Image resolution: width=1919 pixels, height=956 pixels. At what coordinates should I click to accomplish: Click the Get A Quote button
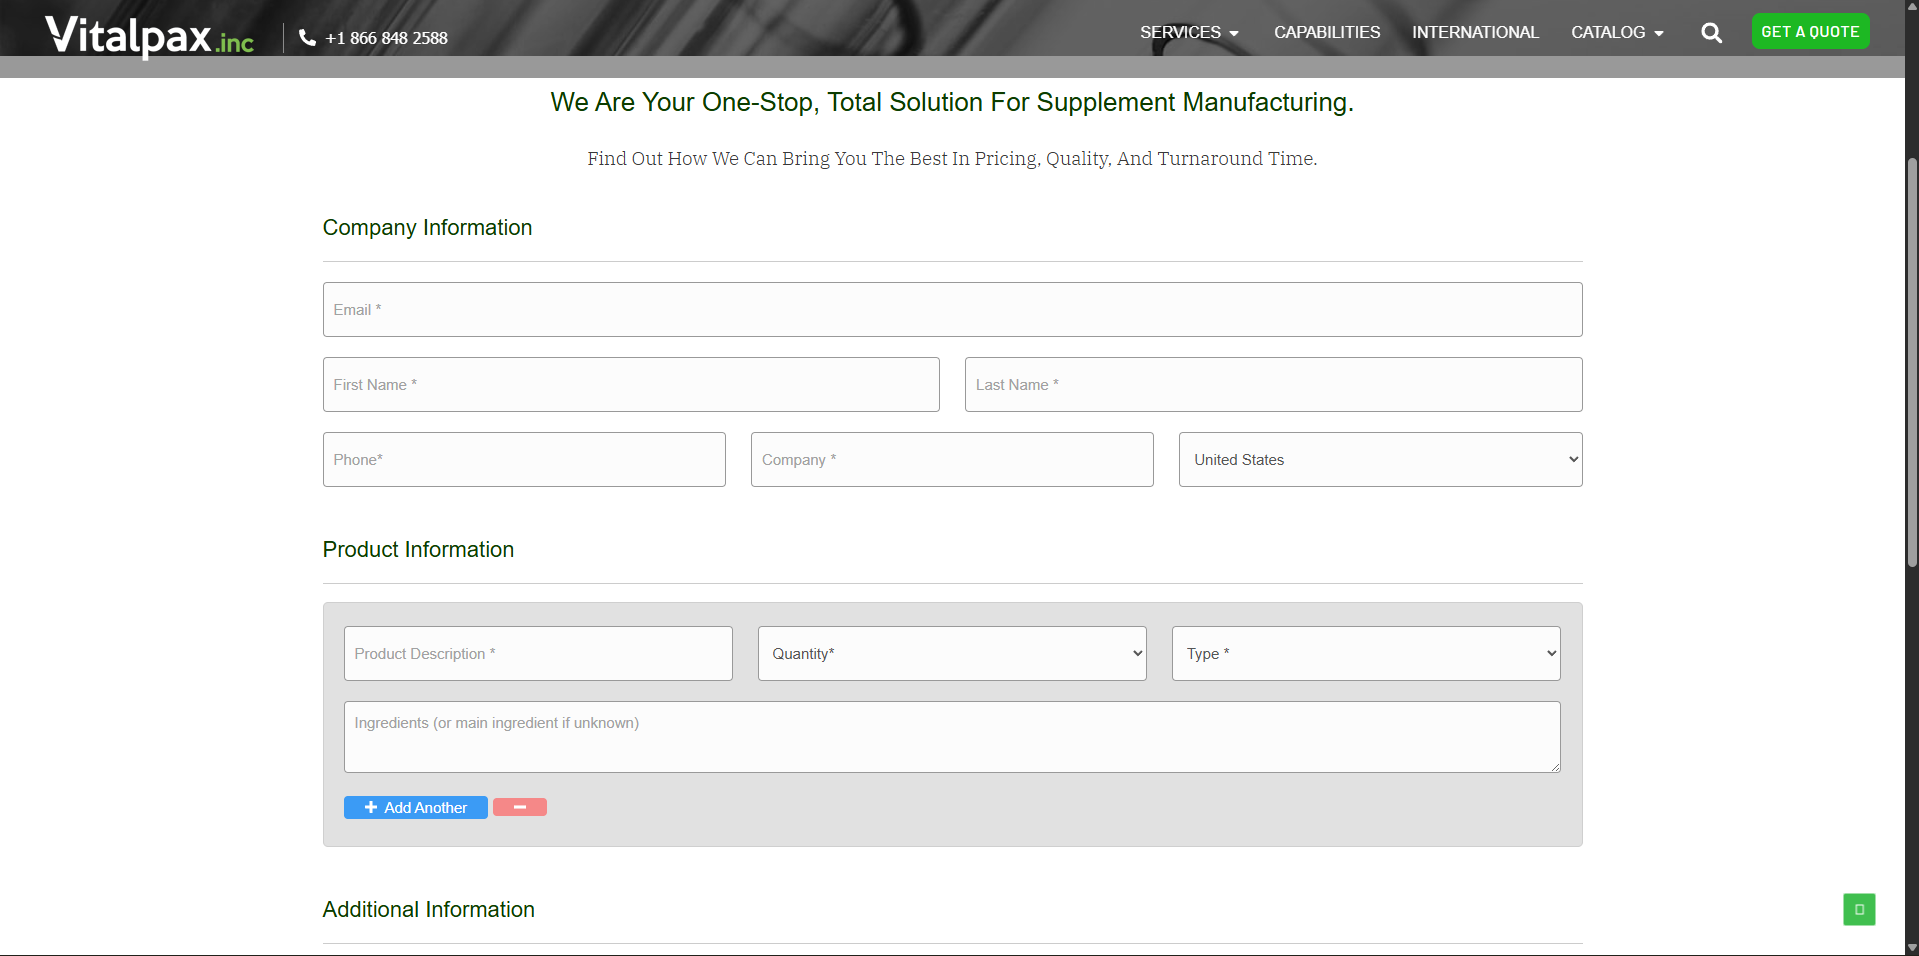click(1810, 31)
